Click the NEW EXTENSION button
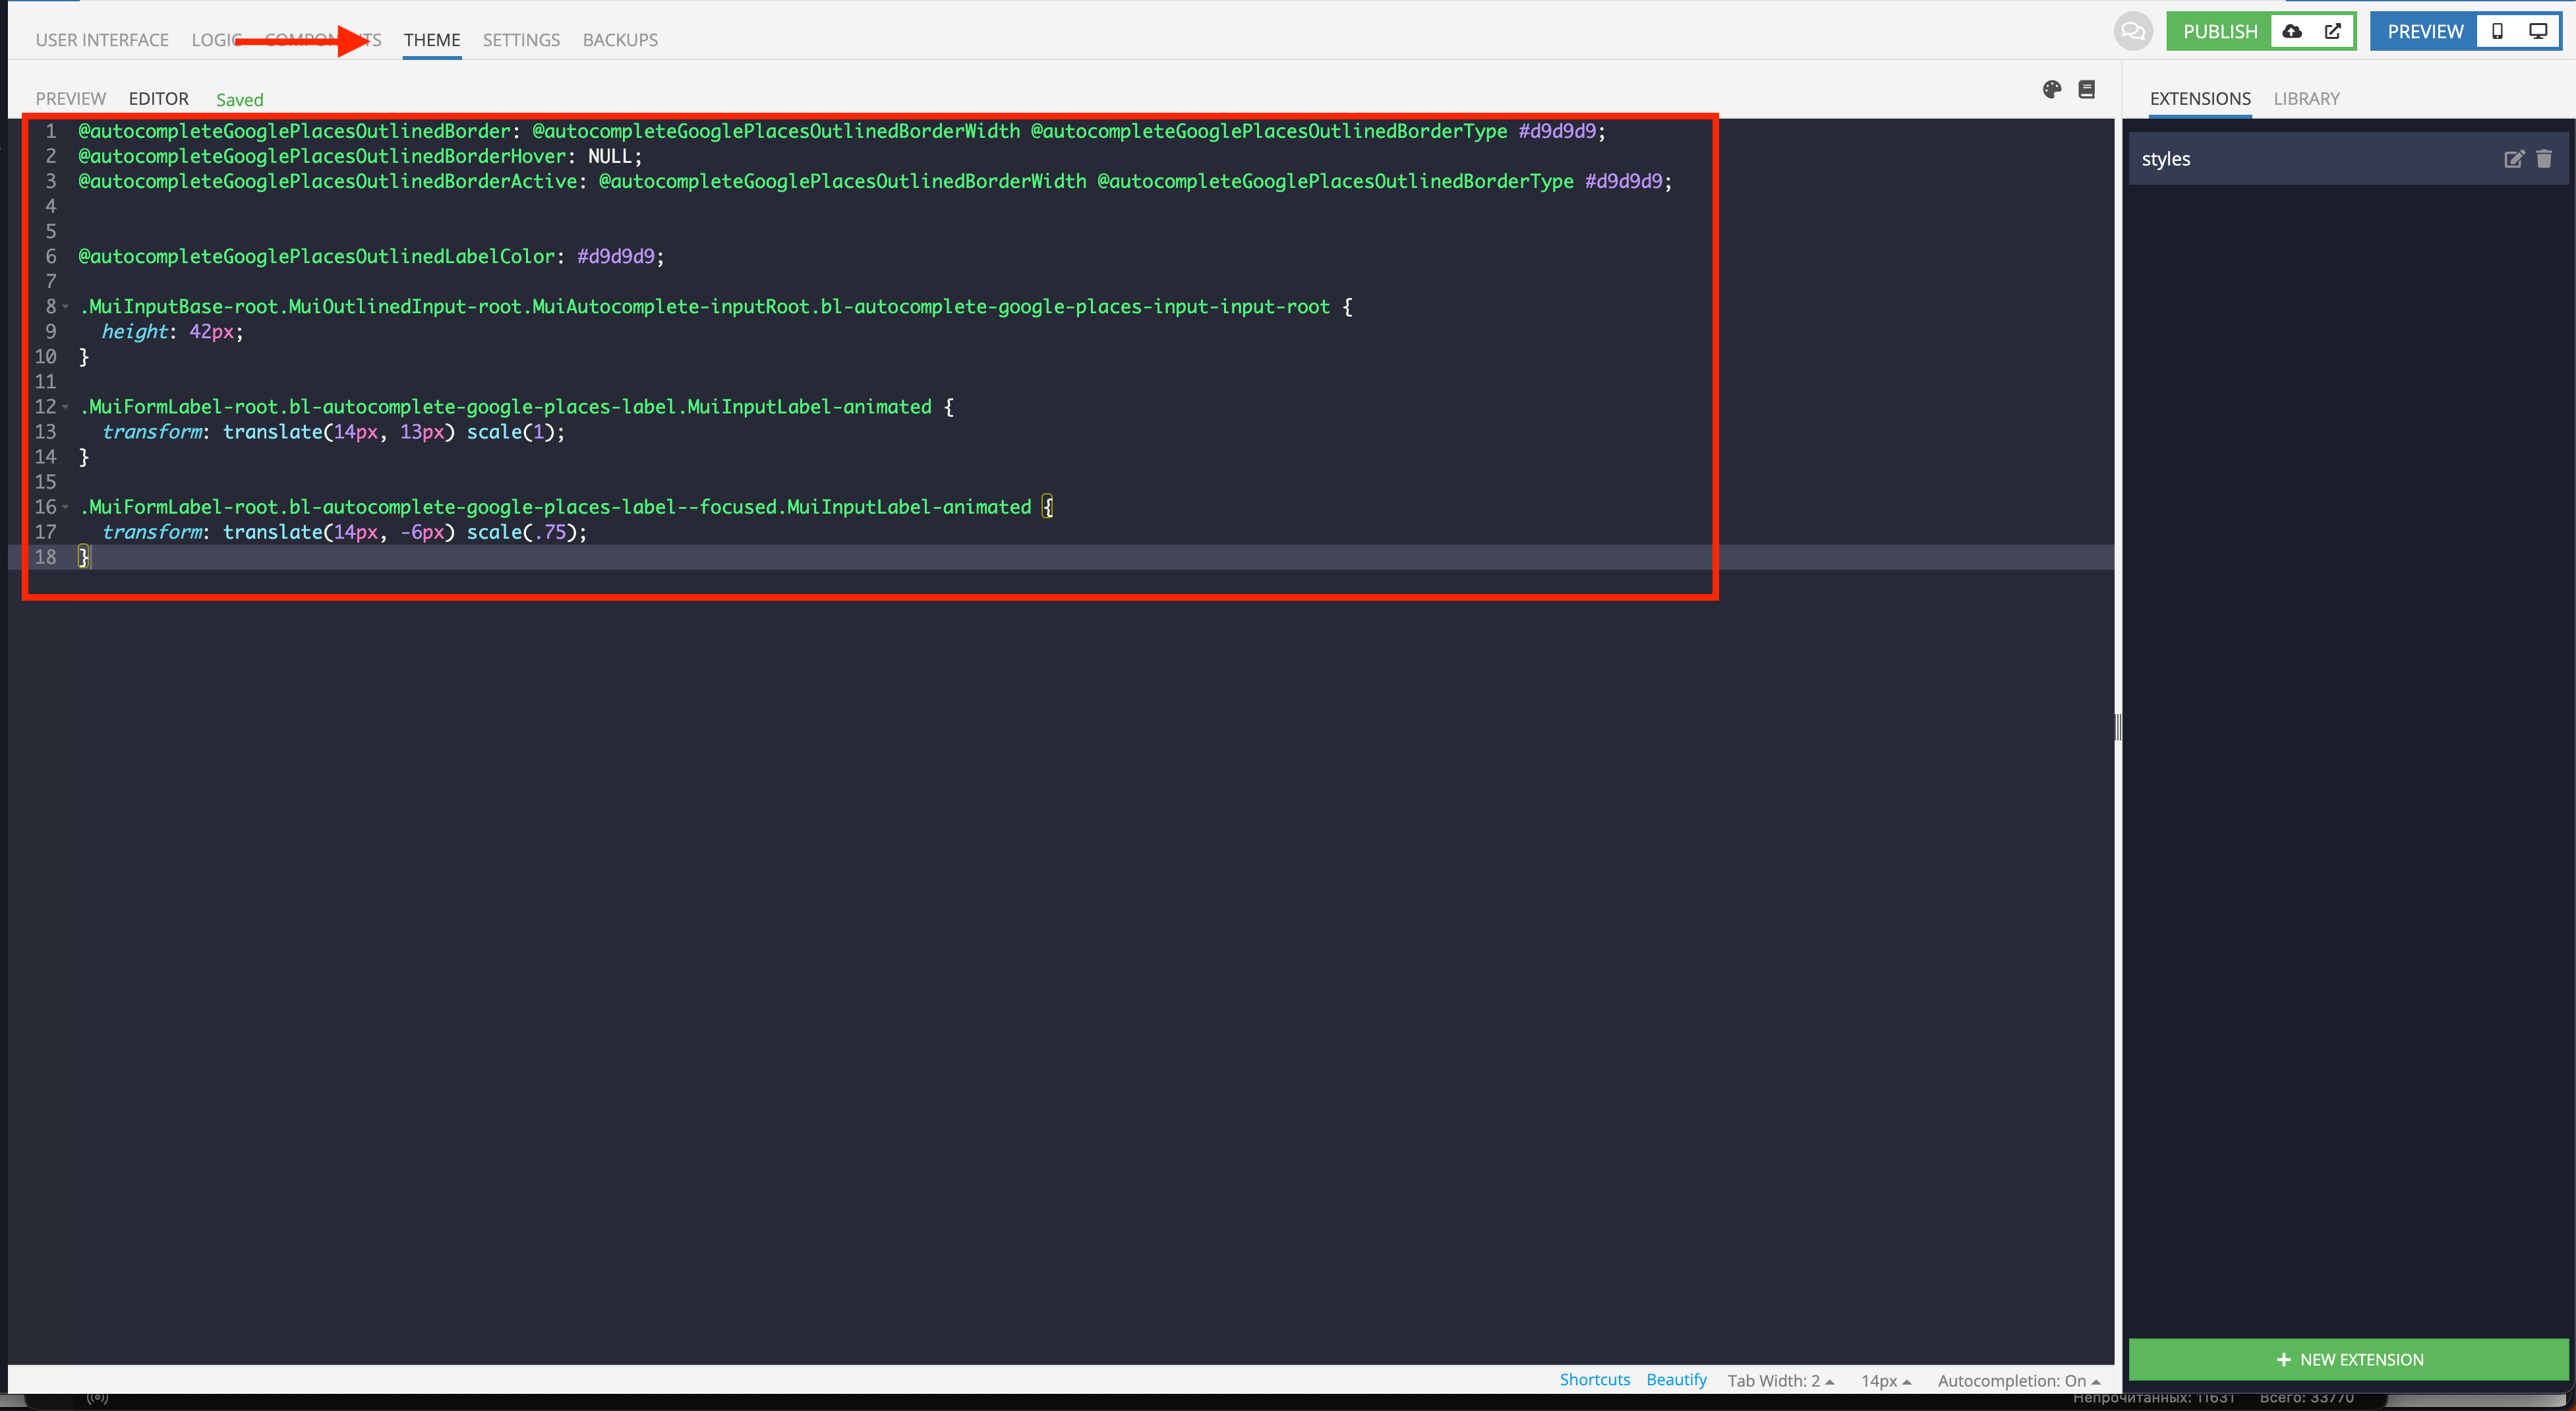Image resolution: width=2576 pixels, height=1411 pixels. (x=2348, y=1359)
